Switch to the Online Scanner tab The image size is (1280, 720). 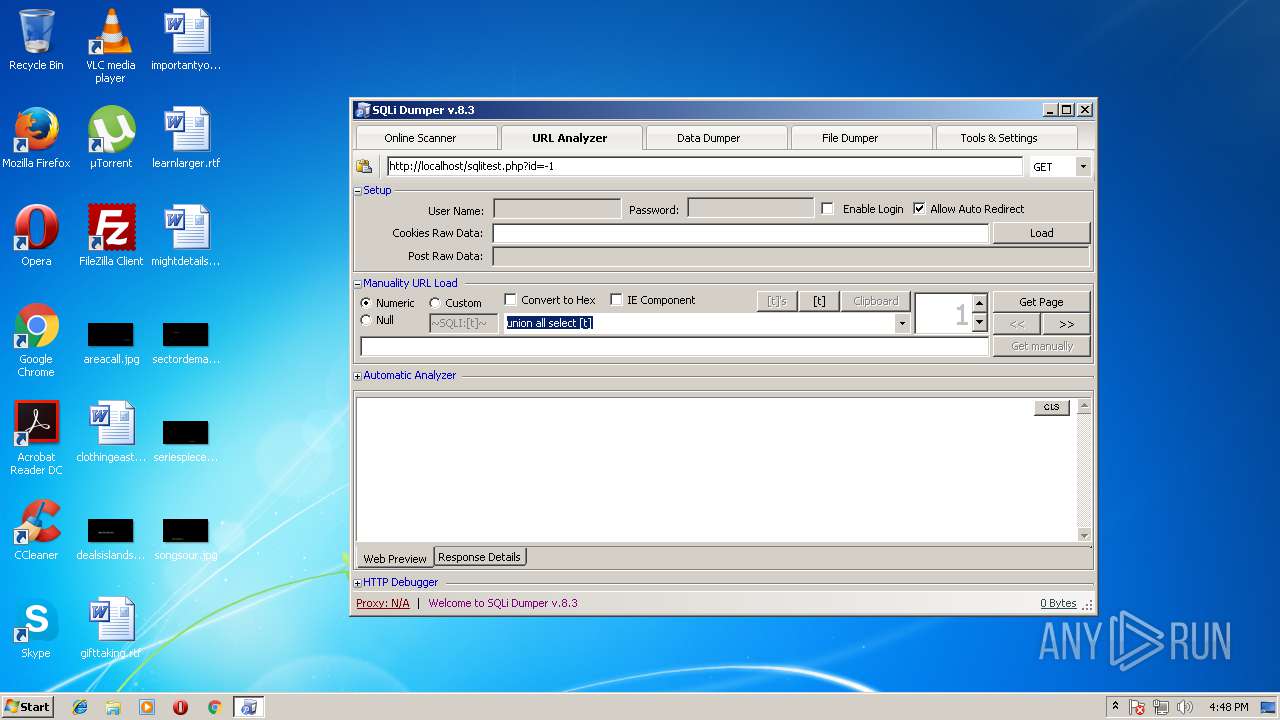coord(427,138)
